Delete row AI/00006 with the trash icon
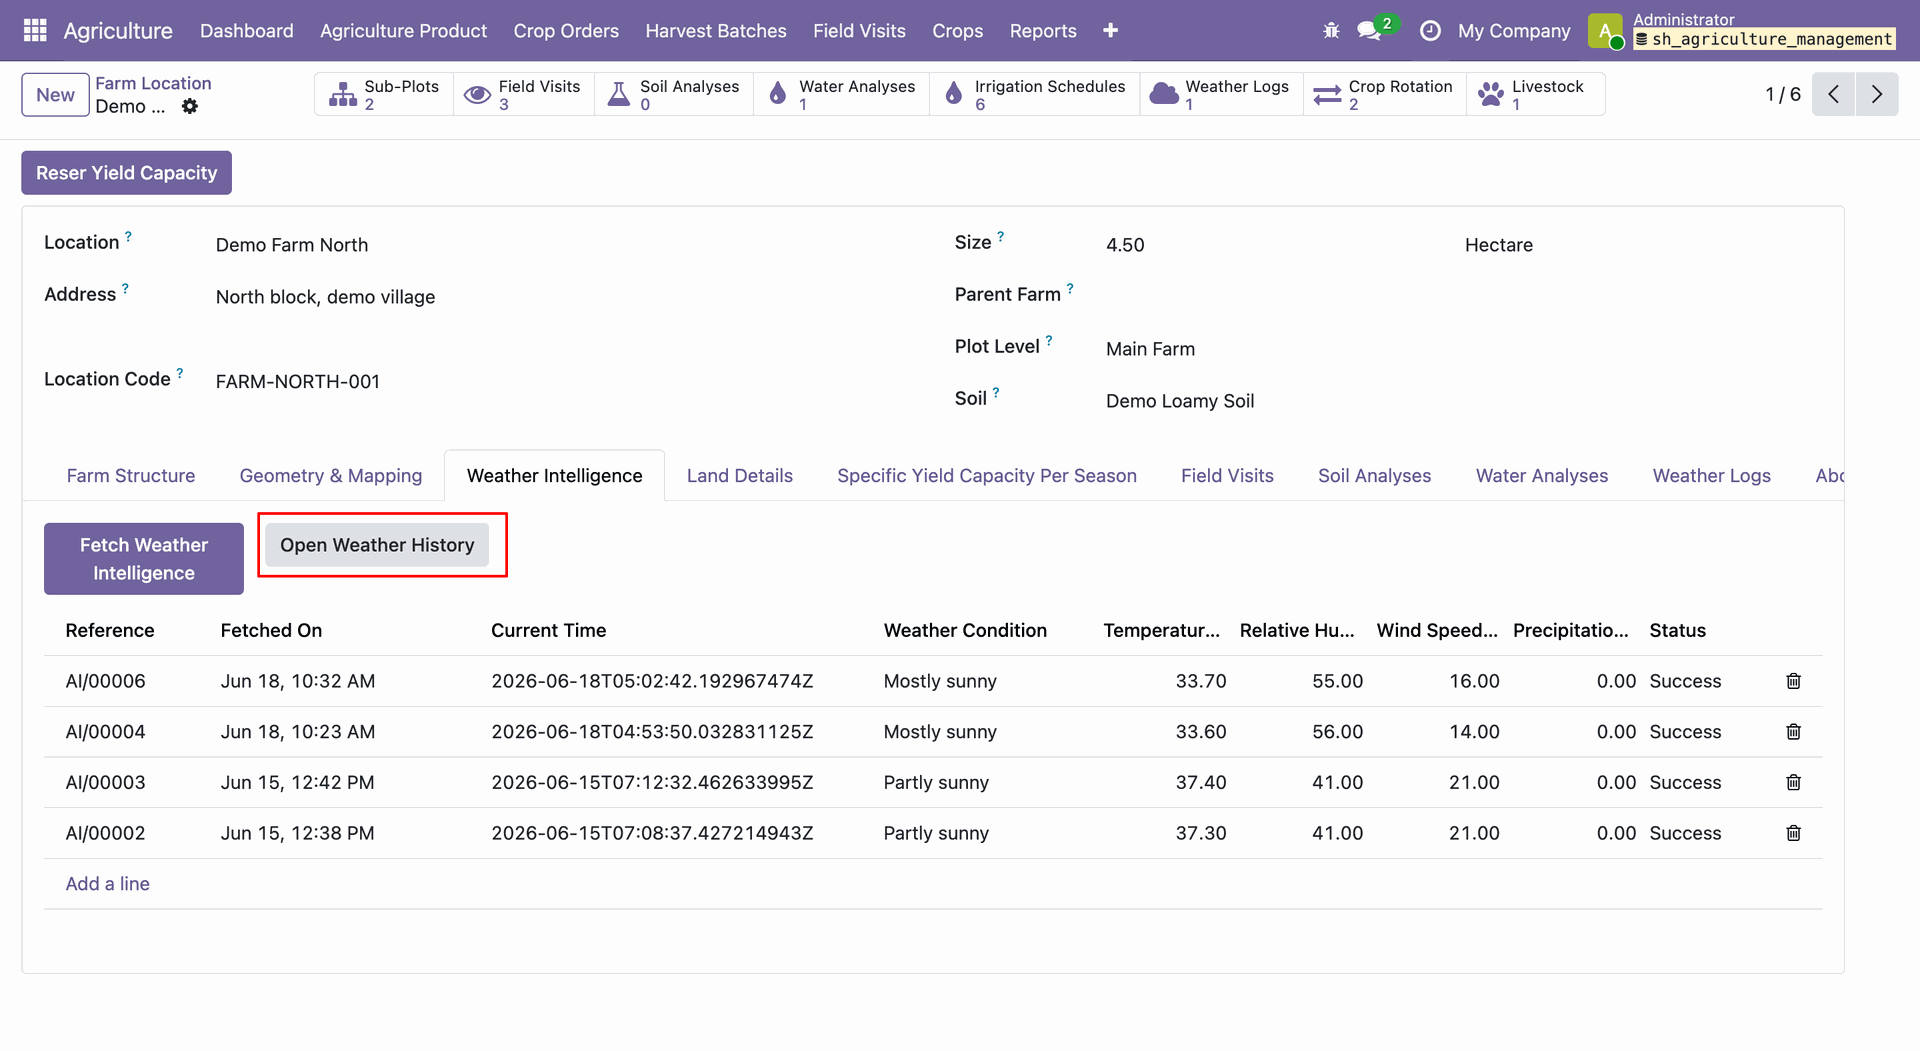Image resolution: width=1920 pixels, height=1051 pixels. (1793, 681)
